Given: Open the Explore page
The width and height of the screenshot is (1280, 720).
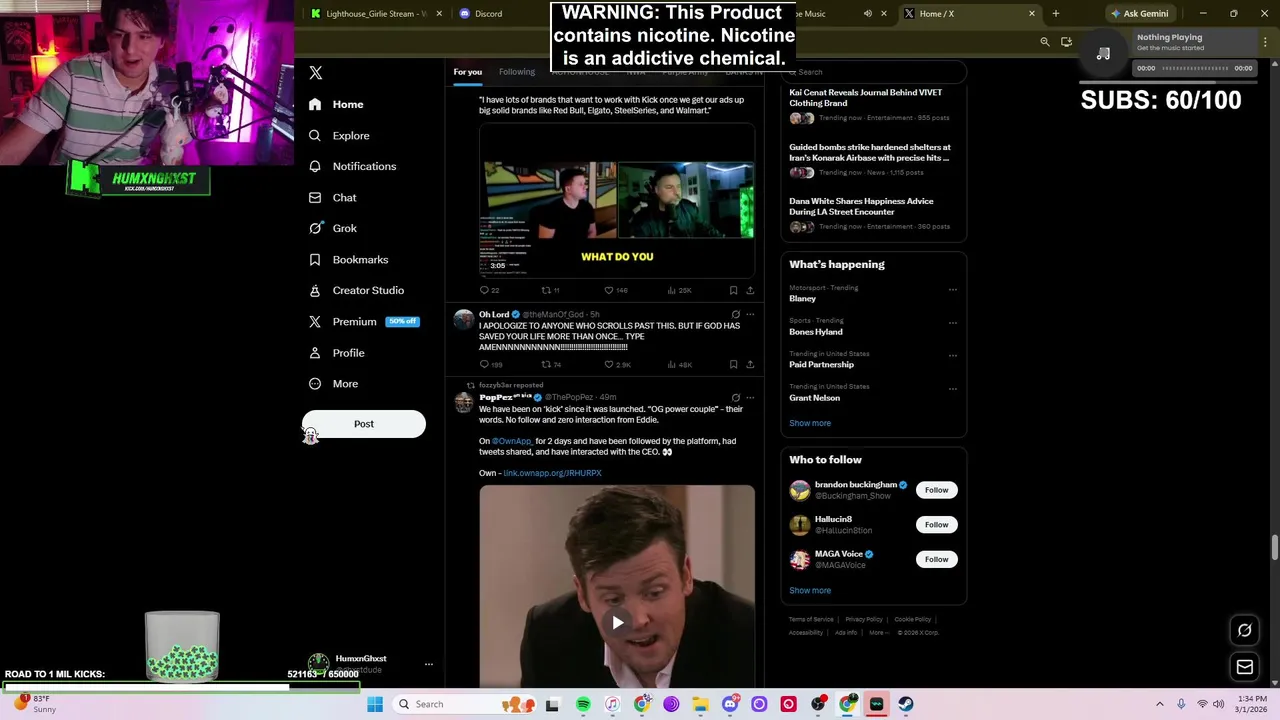Looking at the screenshot, I should pyautogui.click(x=339, y=135).
